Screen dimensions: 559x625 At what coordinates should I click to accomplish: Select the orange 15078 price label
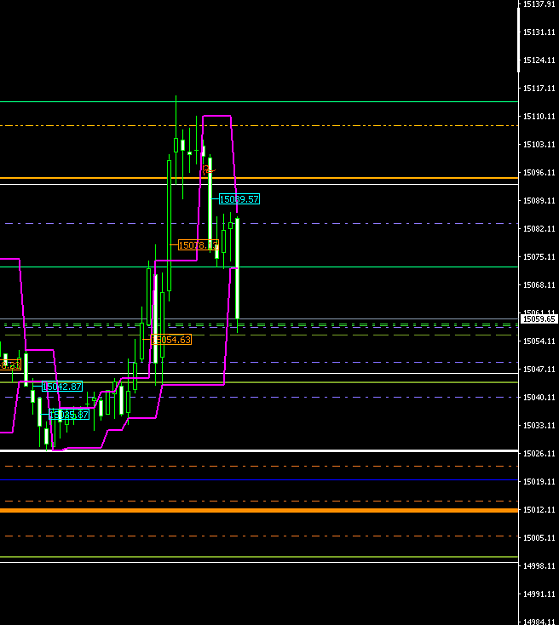click(x=198, y=245)
